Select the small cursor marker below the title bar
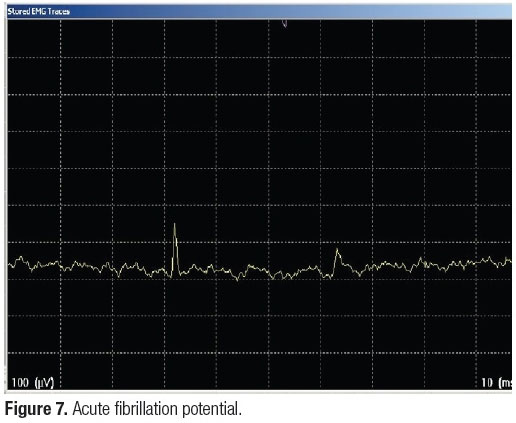 pos(285,23)
